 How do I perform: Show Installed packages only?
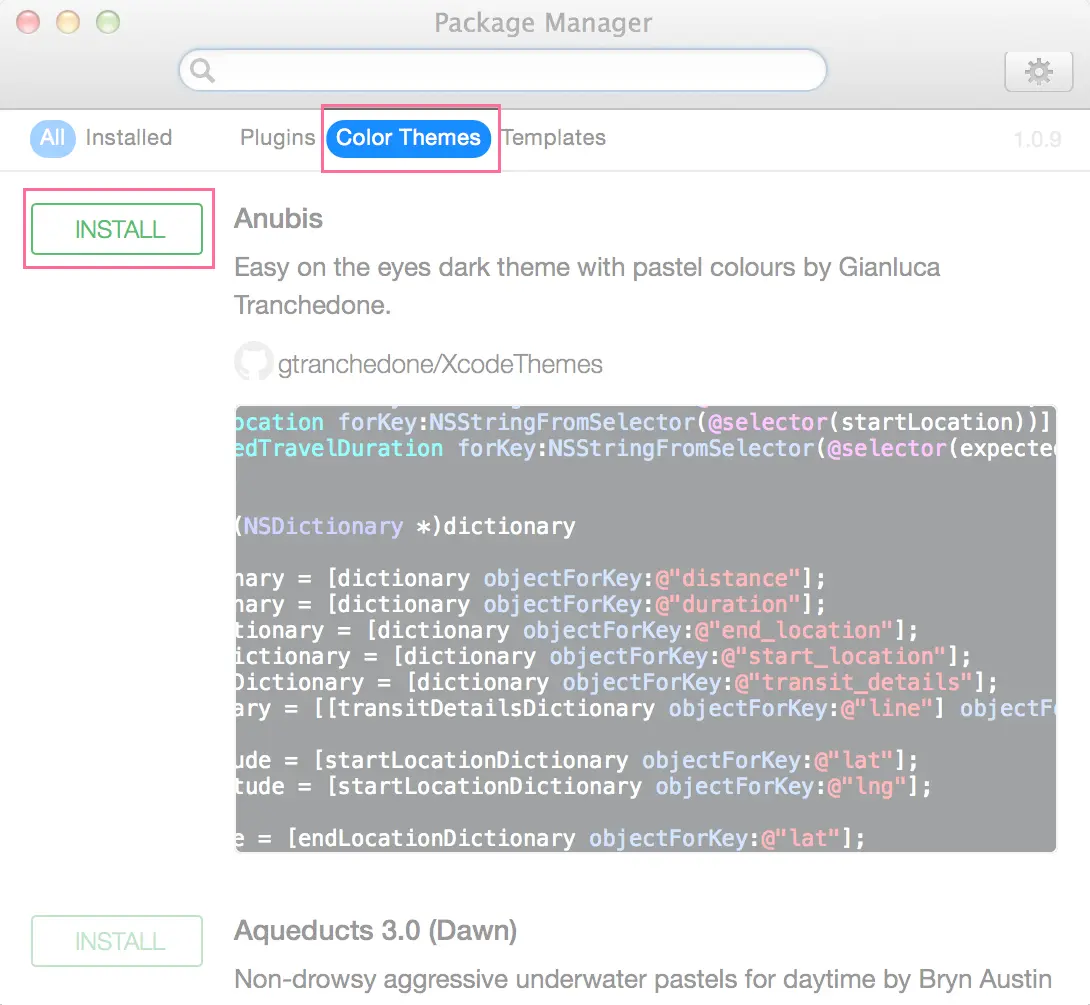[x=129, y=138]
